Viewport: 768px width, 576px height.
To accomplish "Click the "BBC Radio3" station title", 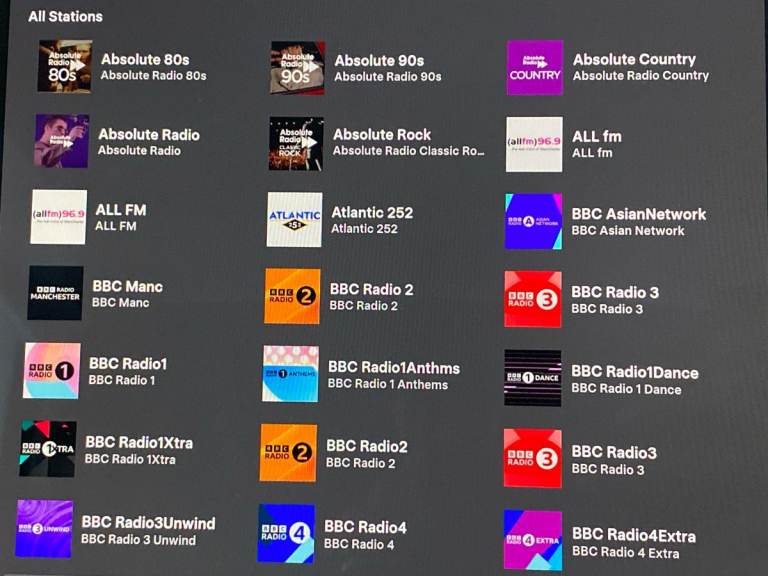I will click(x=614, y=453).
